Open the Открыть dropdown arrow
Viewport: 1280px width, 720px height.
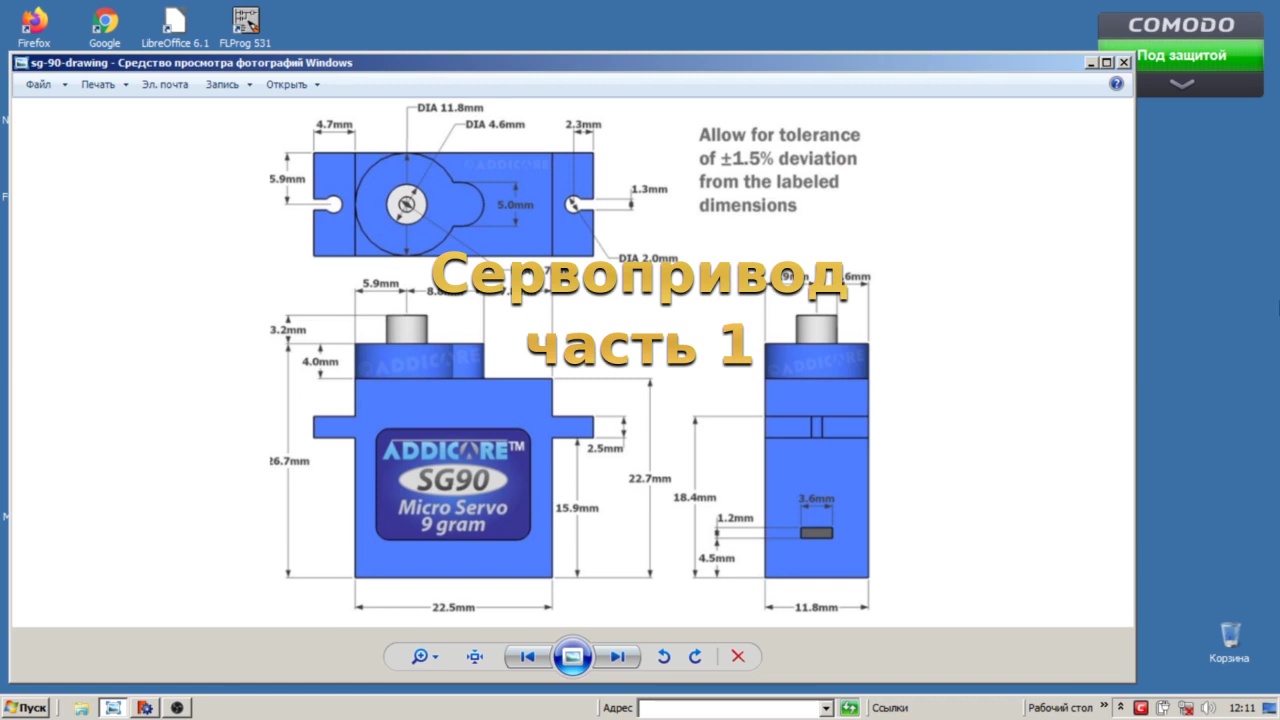click(x=317, y=85)
